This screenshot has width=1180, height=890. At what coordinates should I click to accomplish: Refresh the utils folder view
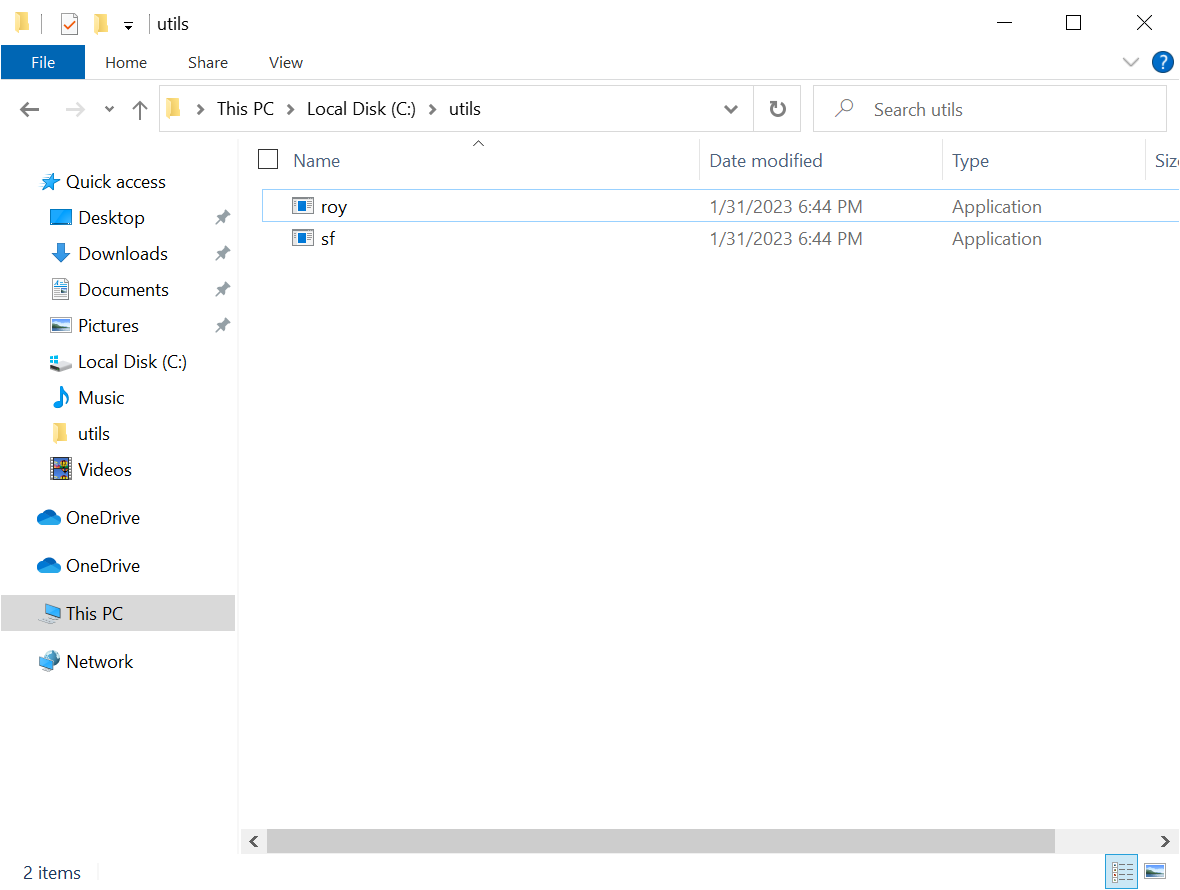(x=777, y=110)
